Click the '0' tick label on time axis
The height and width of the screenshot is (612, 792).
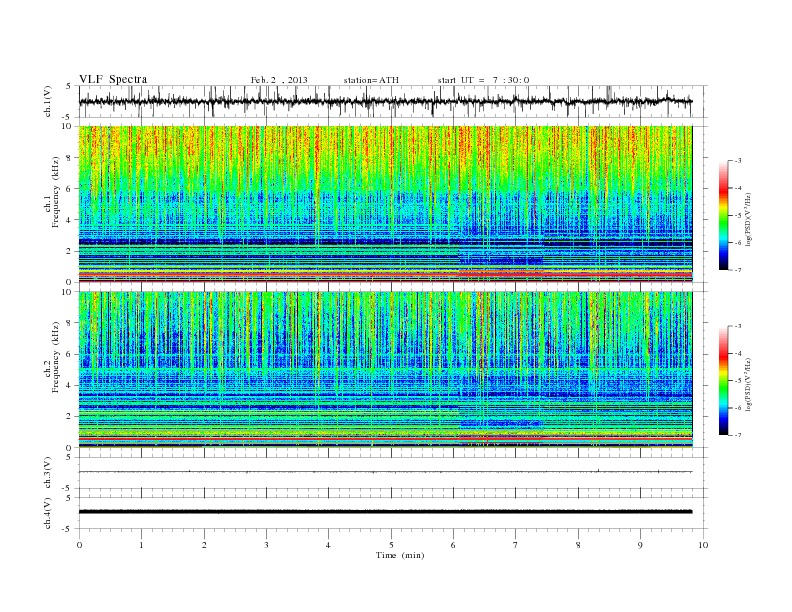pos(79,545)
